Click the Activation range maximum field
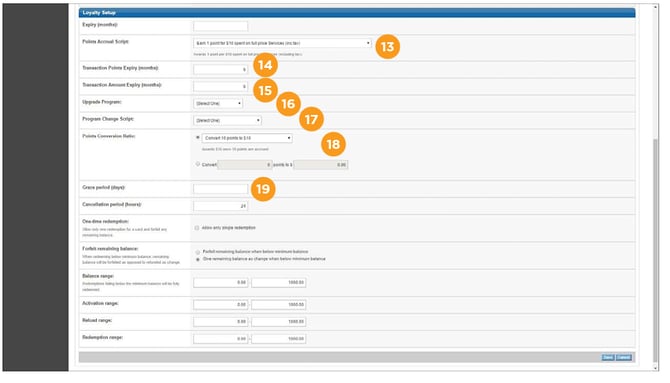Screen dimensions: 670x383 pos(279,305)
